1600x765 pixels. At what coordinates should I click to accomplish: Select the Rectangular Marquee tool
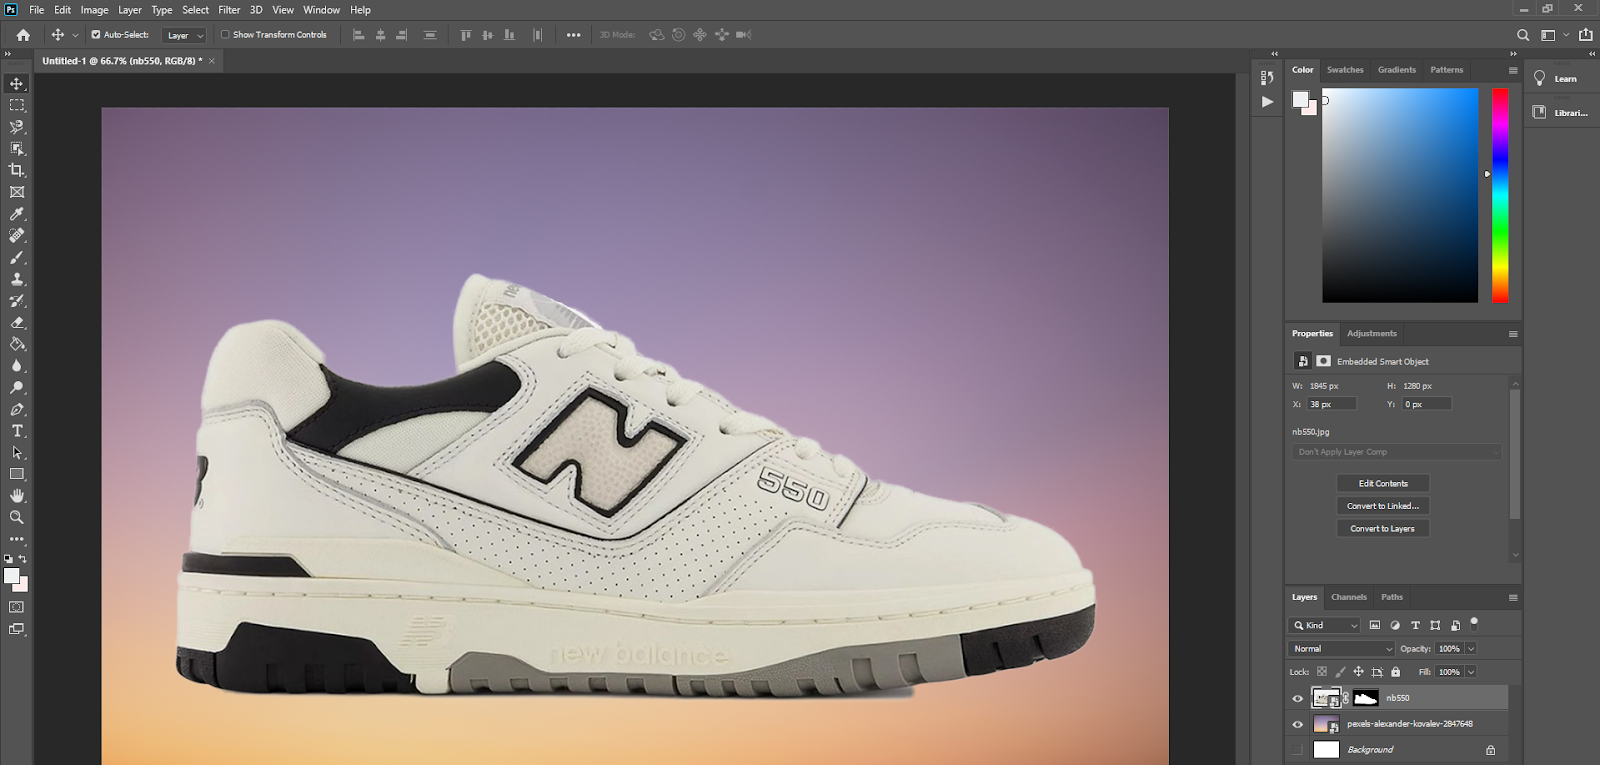pyautogui.click(x=17, y=105)
